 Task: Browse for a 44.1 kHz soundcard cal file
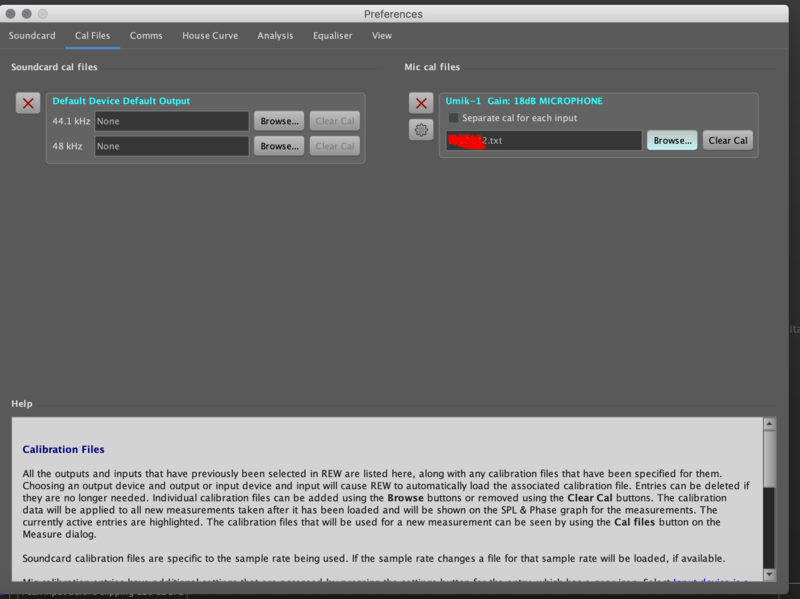(x=279, y=121)
